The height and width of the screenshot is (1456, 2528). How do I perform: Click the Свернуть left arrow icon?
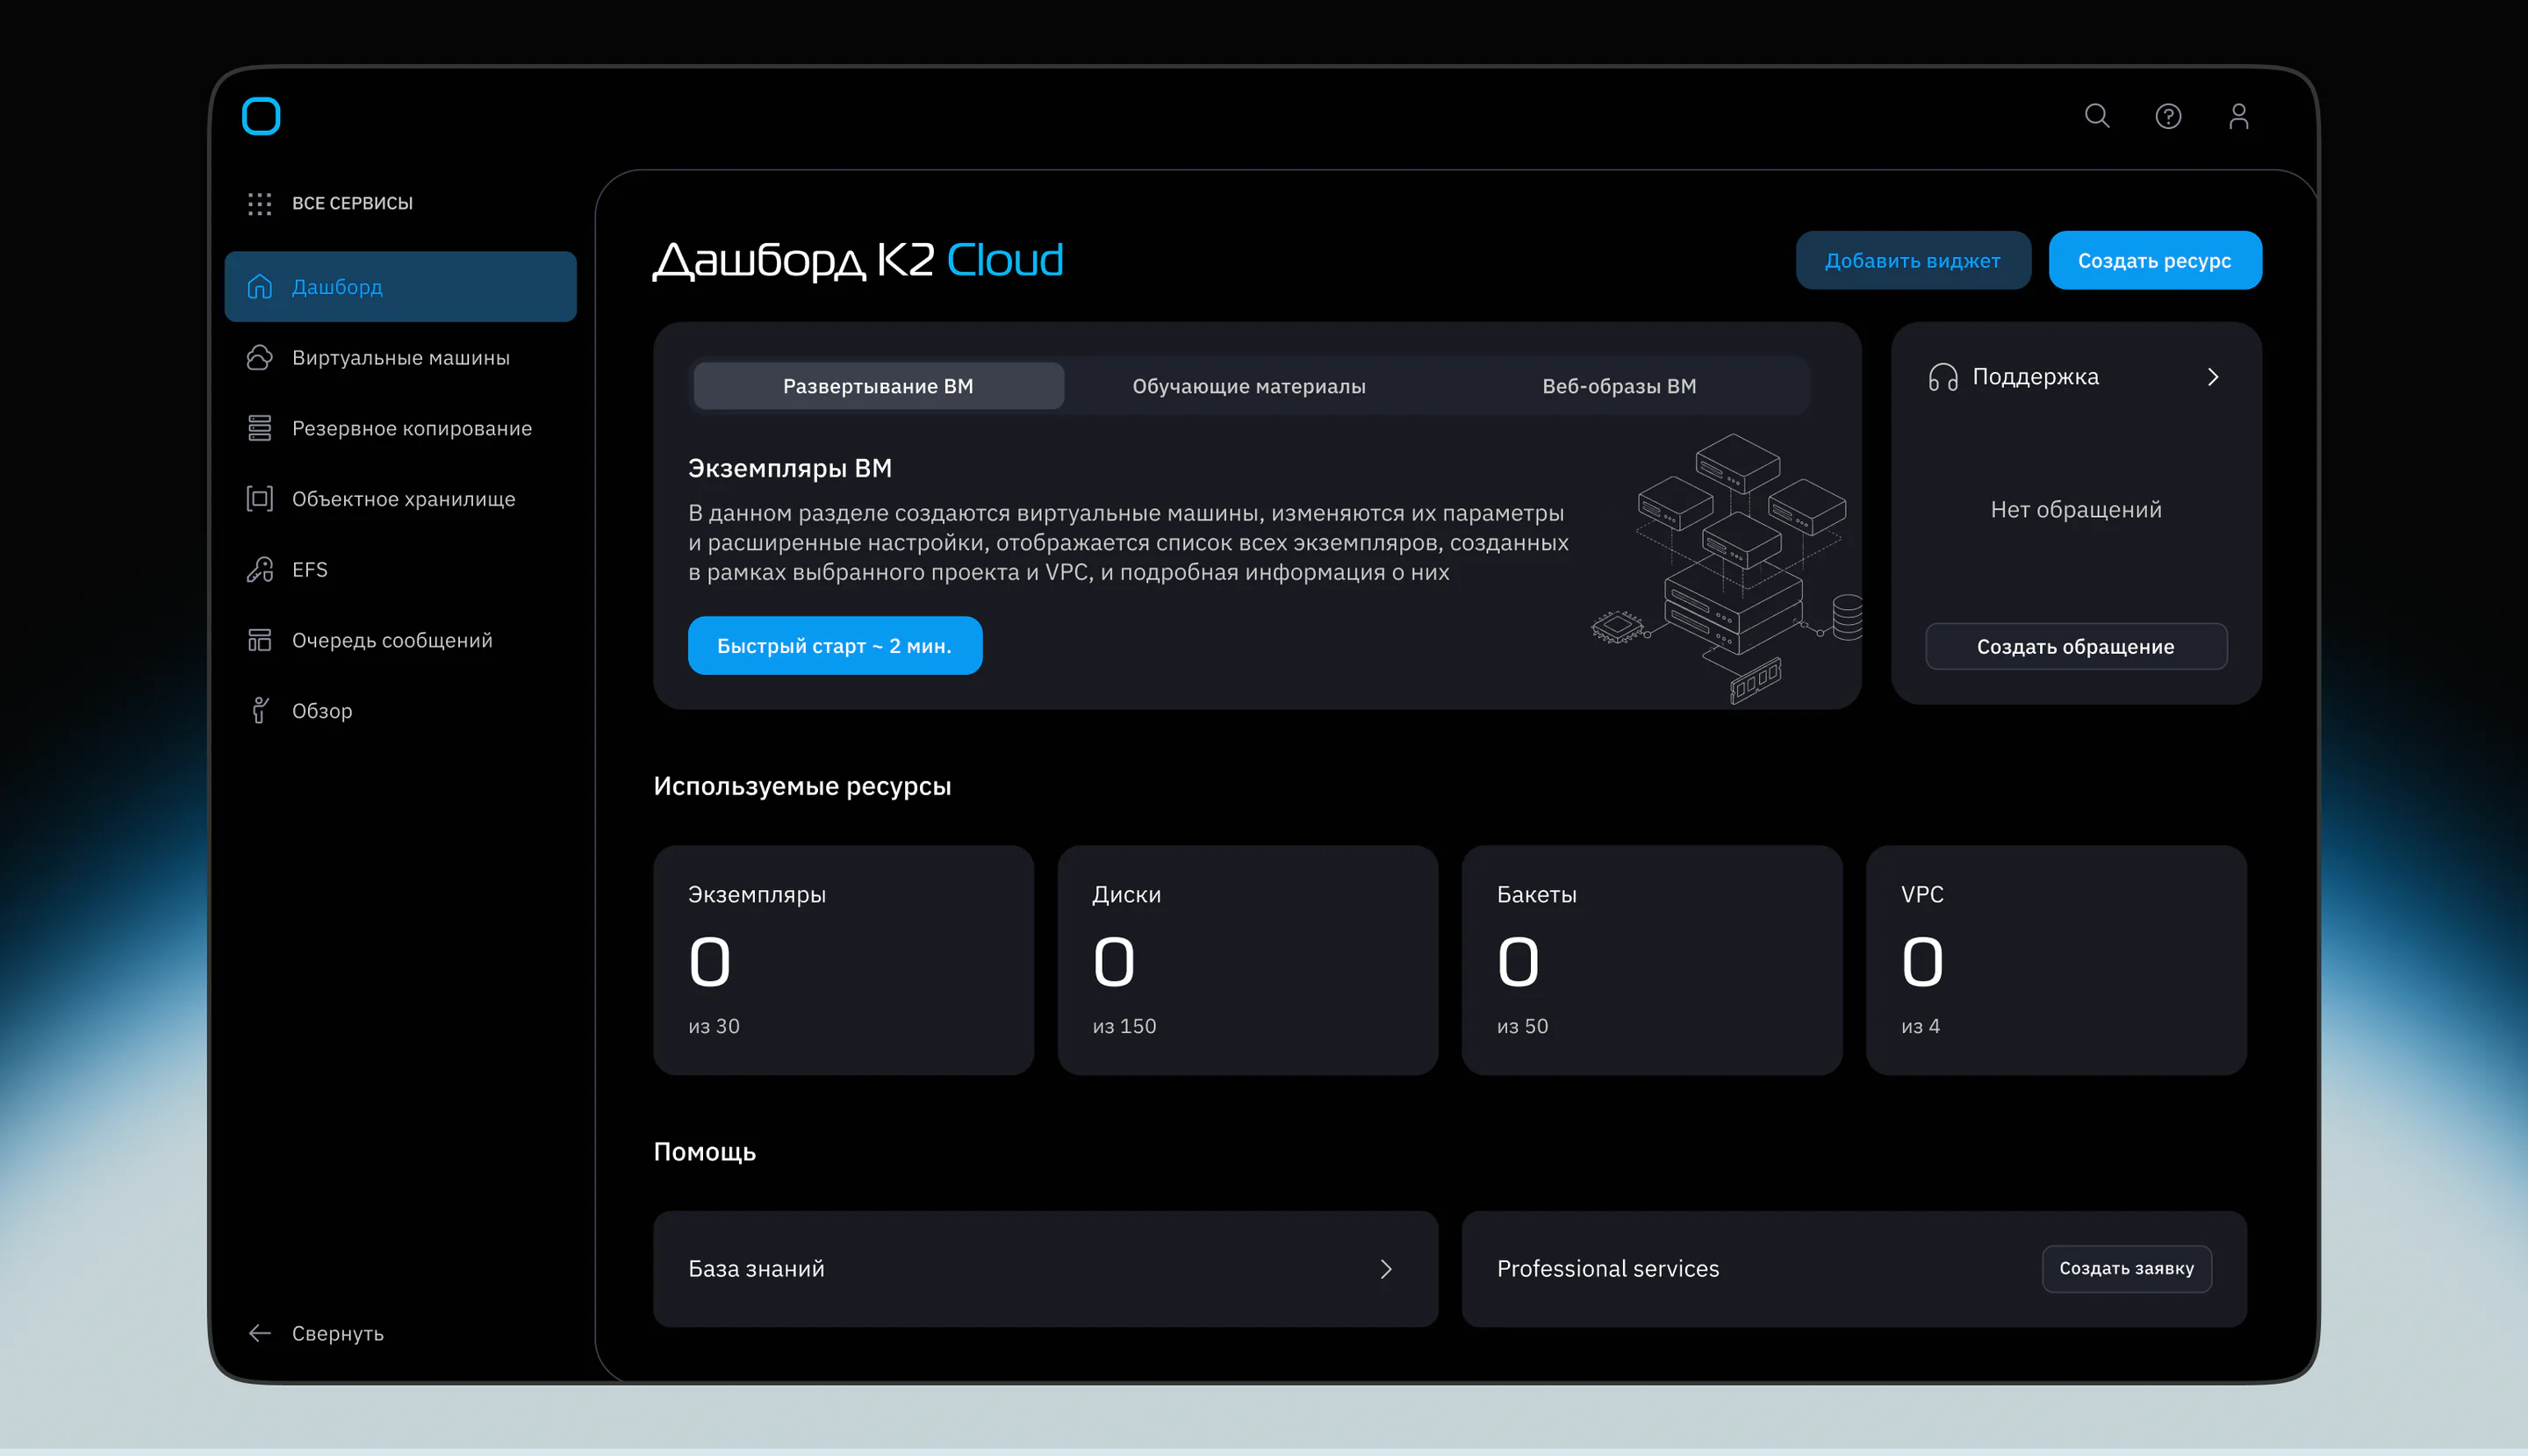coord(260,1333)
